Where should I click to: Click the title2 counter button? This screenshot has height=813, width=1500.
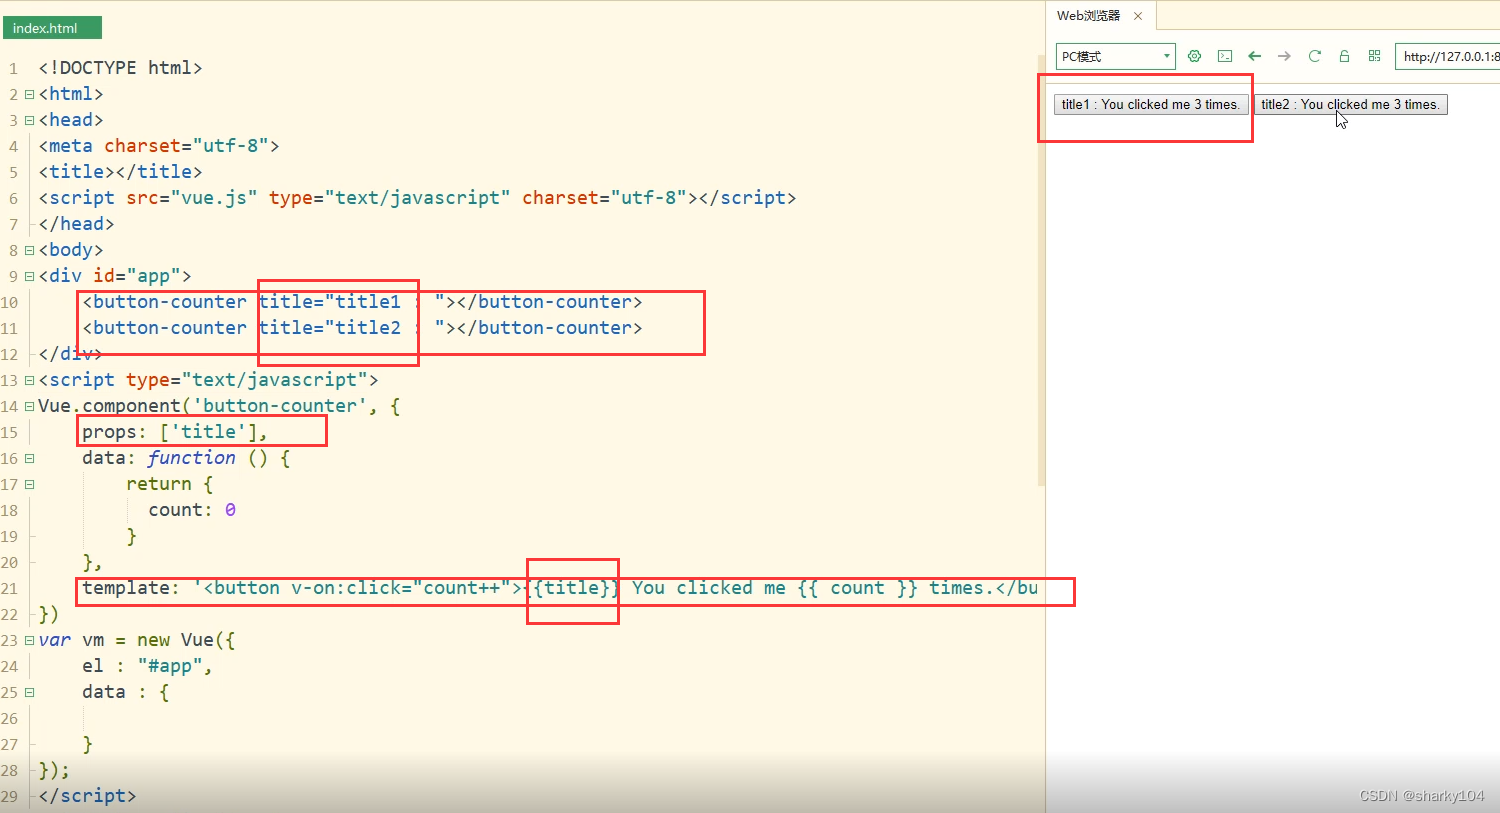(1351, 104)
